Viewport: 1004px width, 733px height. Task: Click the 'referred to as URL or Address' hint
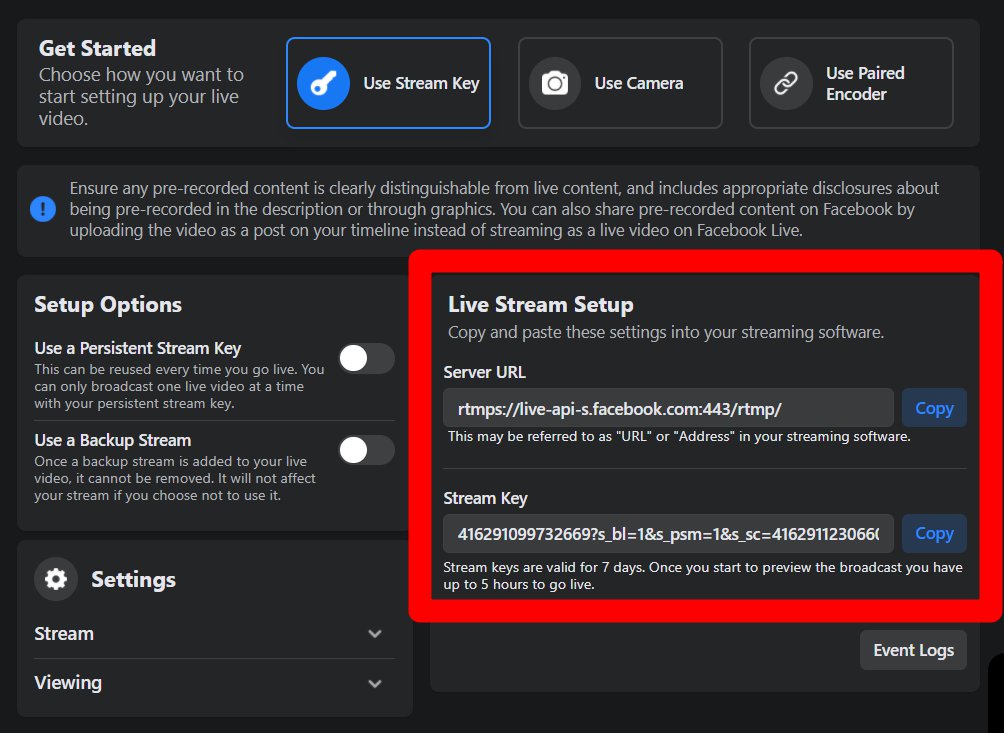[x=679, y=437]
